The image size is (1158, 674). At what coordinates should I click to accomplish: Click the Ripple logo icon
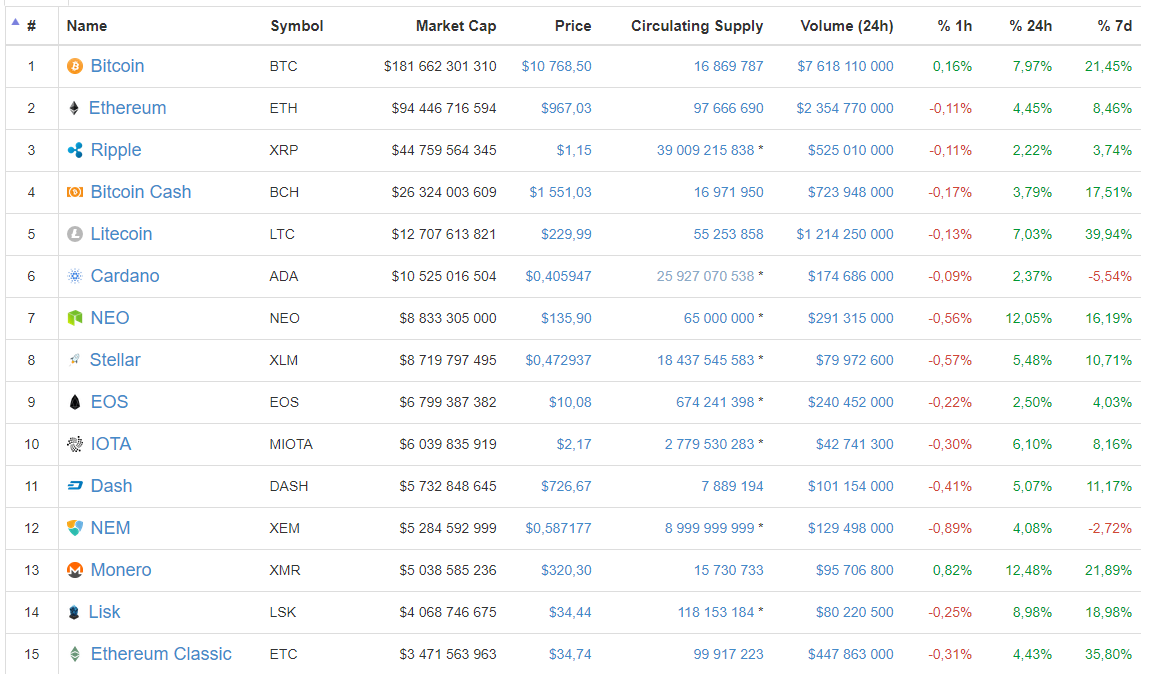(x=75, y=151)
